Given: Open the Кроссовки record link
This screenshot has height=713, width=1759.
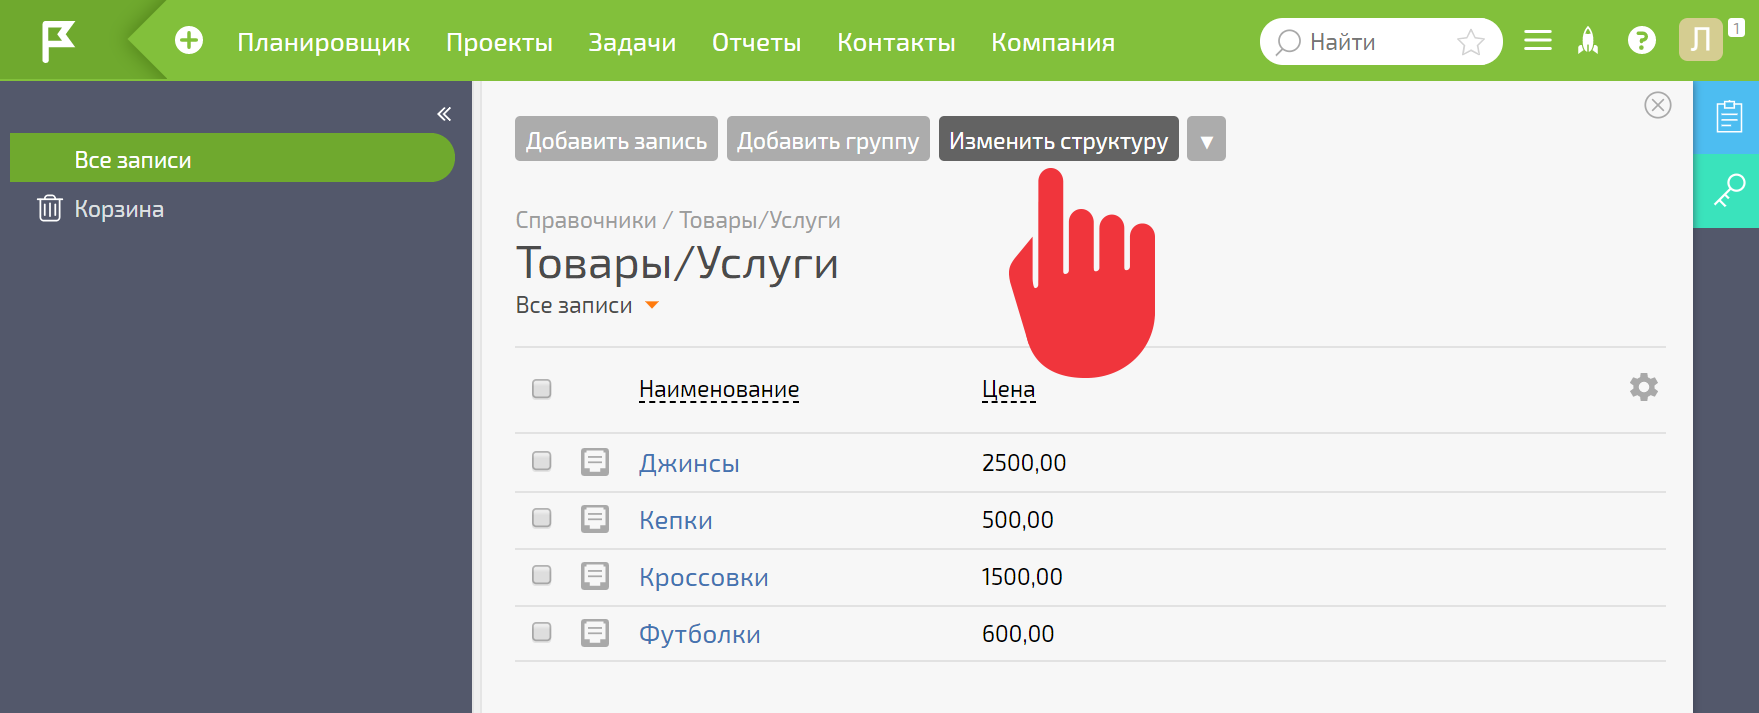Looking at the screenshot, I should pos(704,577).
